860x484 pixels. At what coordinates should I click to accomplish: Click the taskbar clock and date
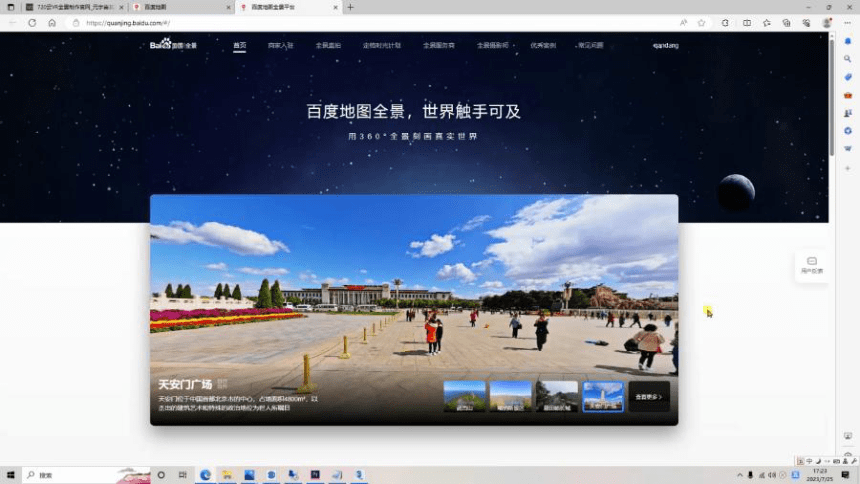tap(819, 475)
